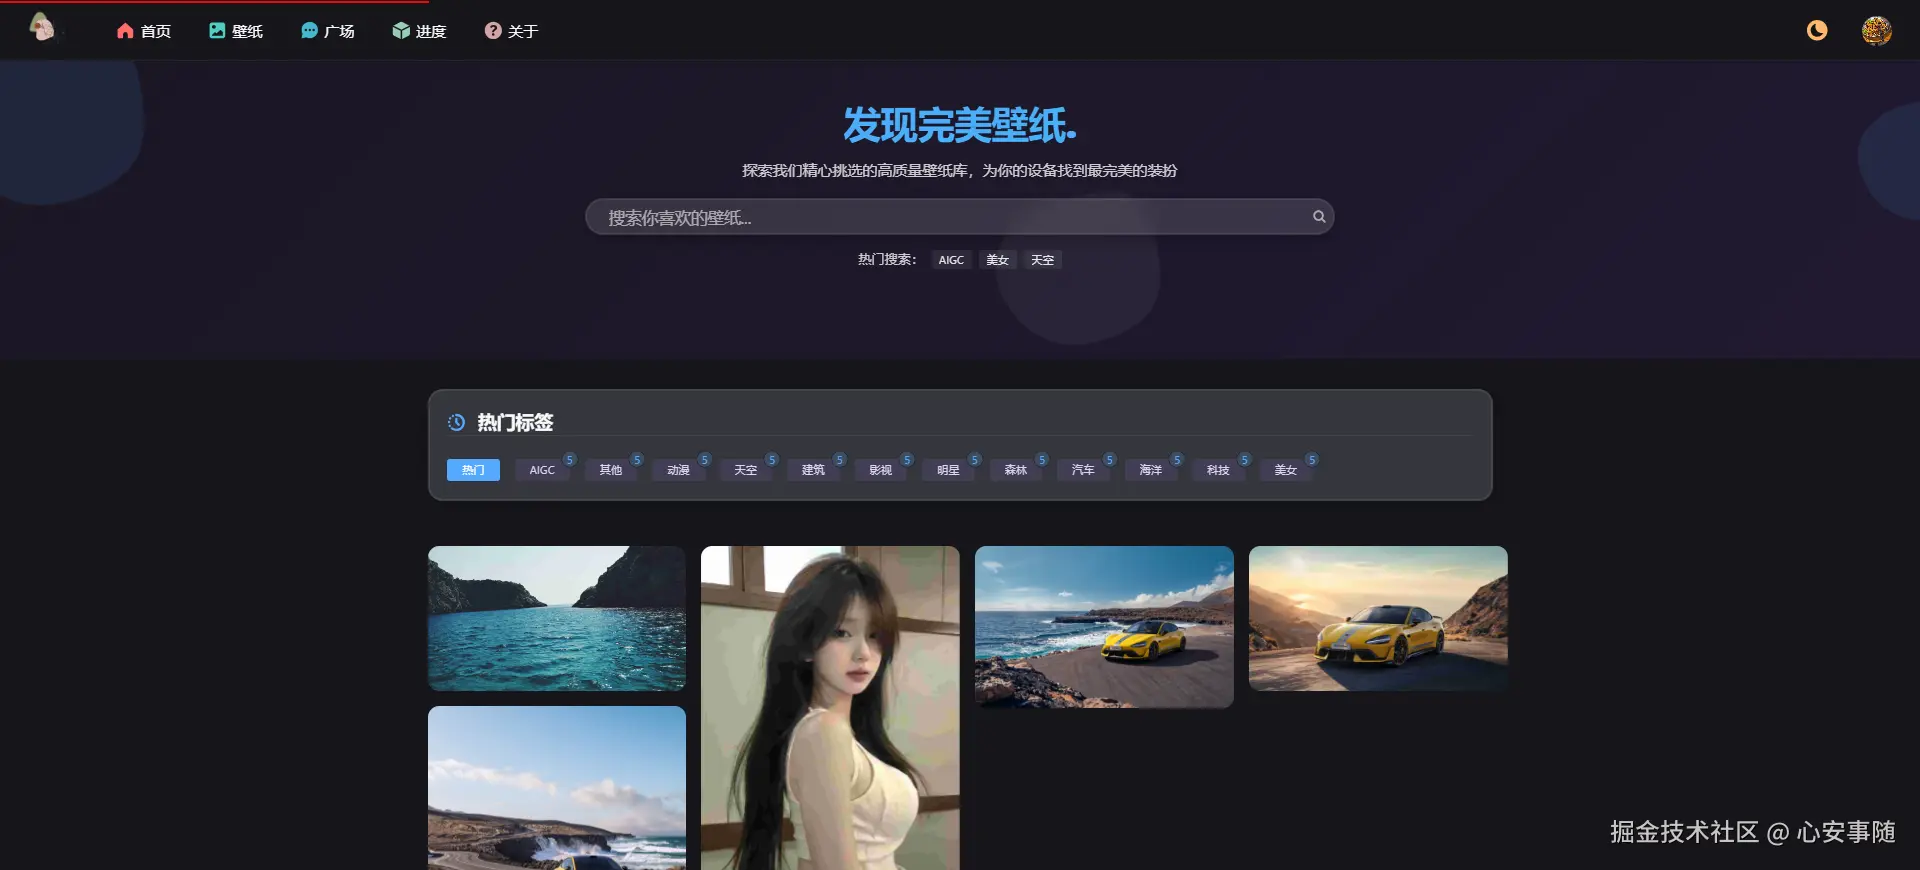Filter wallpapers by 明星 tag
Screen dimensions: 1920x870
point(948,470)
